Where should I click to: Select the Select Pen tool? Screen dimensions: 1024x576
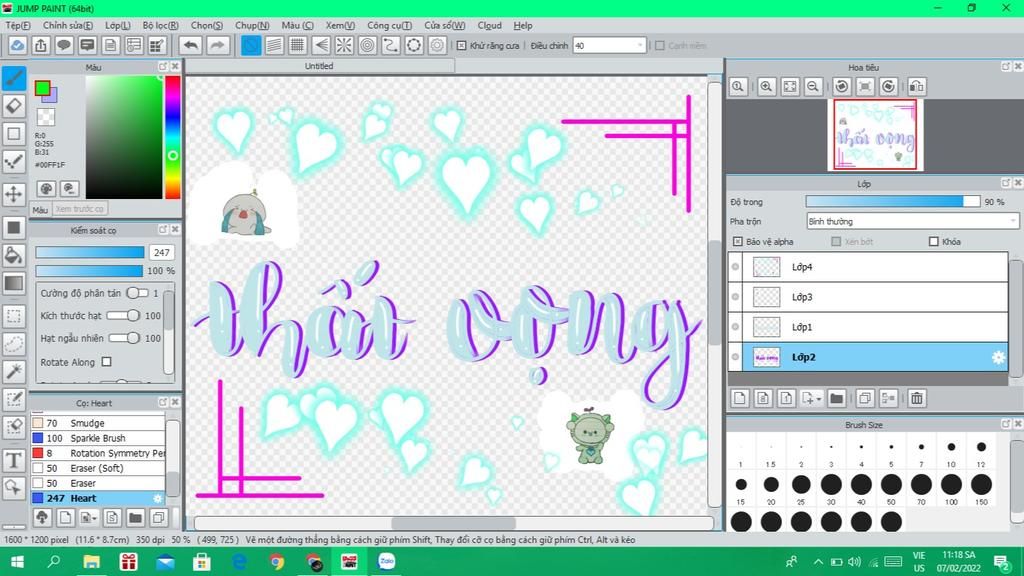point(14,399)
